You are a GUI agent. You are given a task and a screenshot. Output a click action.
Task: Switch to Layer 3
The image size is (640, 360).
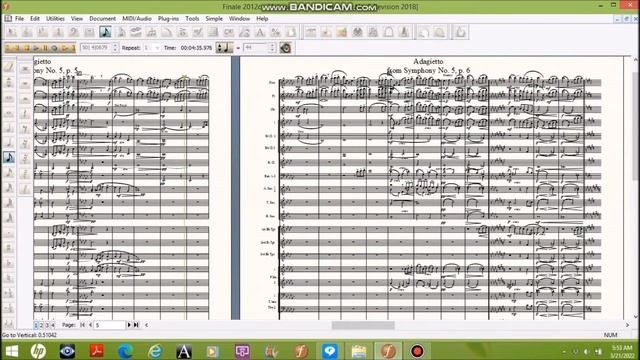tap(47, 325)
